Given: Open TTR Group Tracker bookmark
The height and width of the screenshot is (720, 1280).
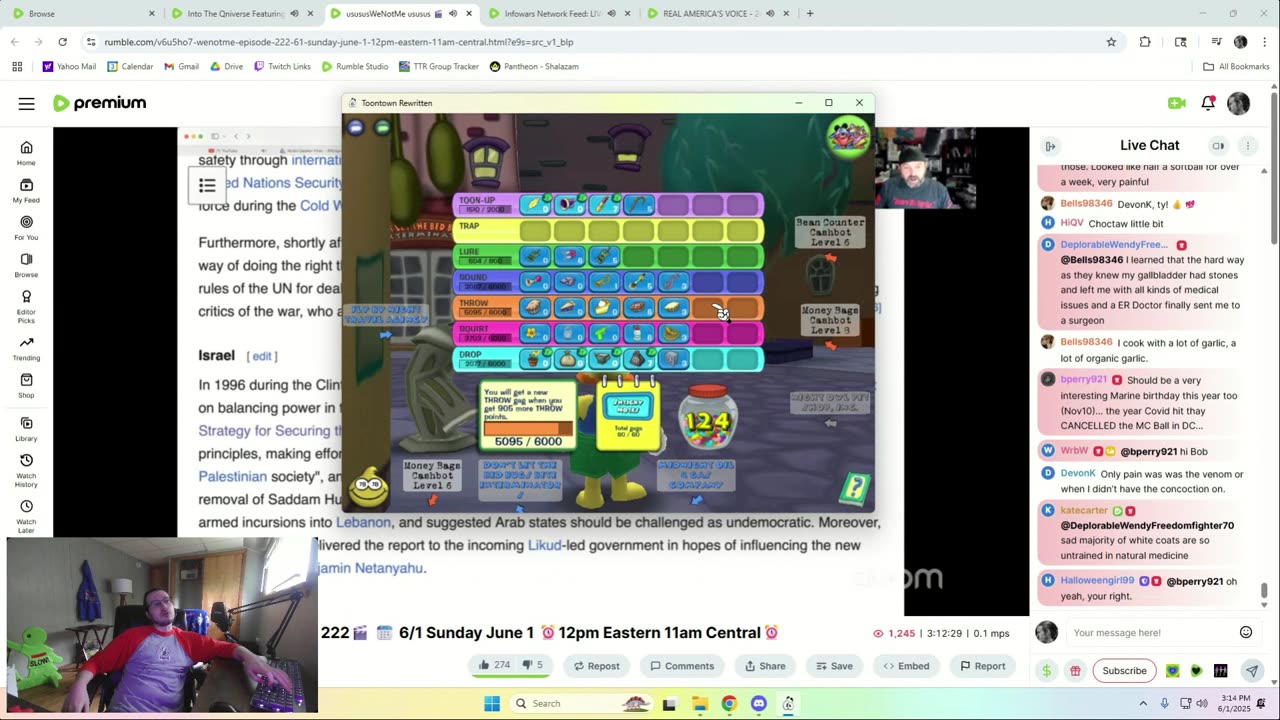Looking at the screenshot, I should coord(439,66).
